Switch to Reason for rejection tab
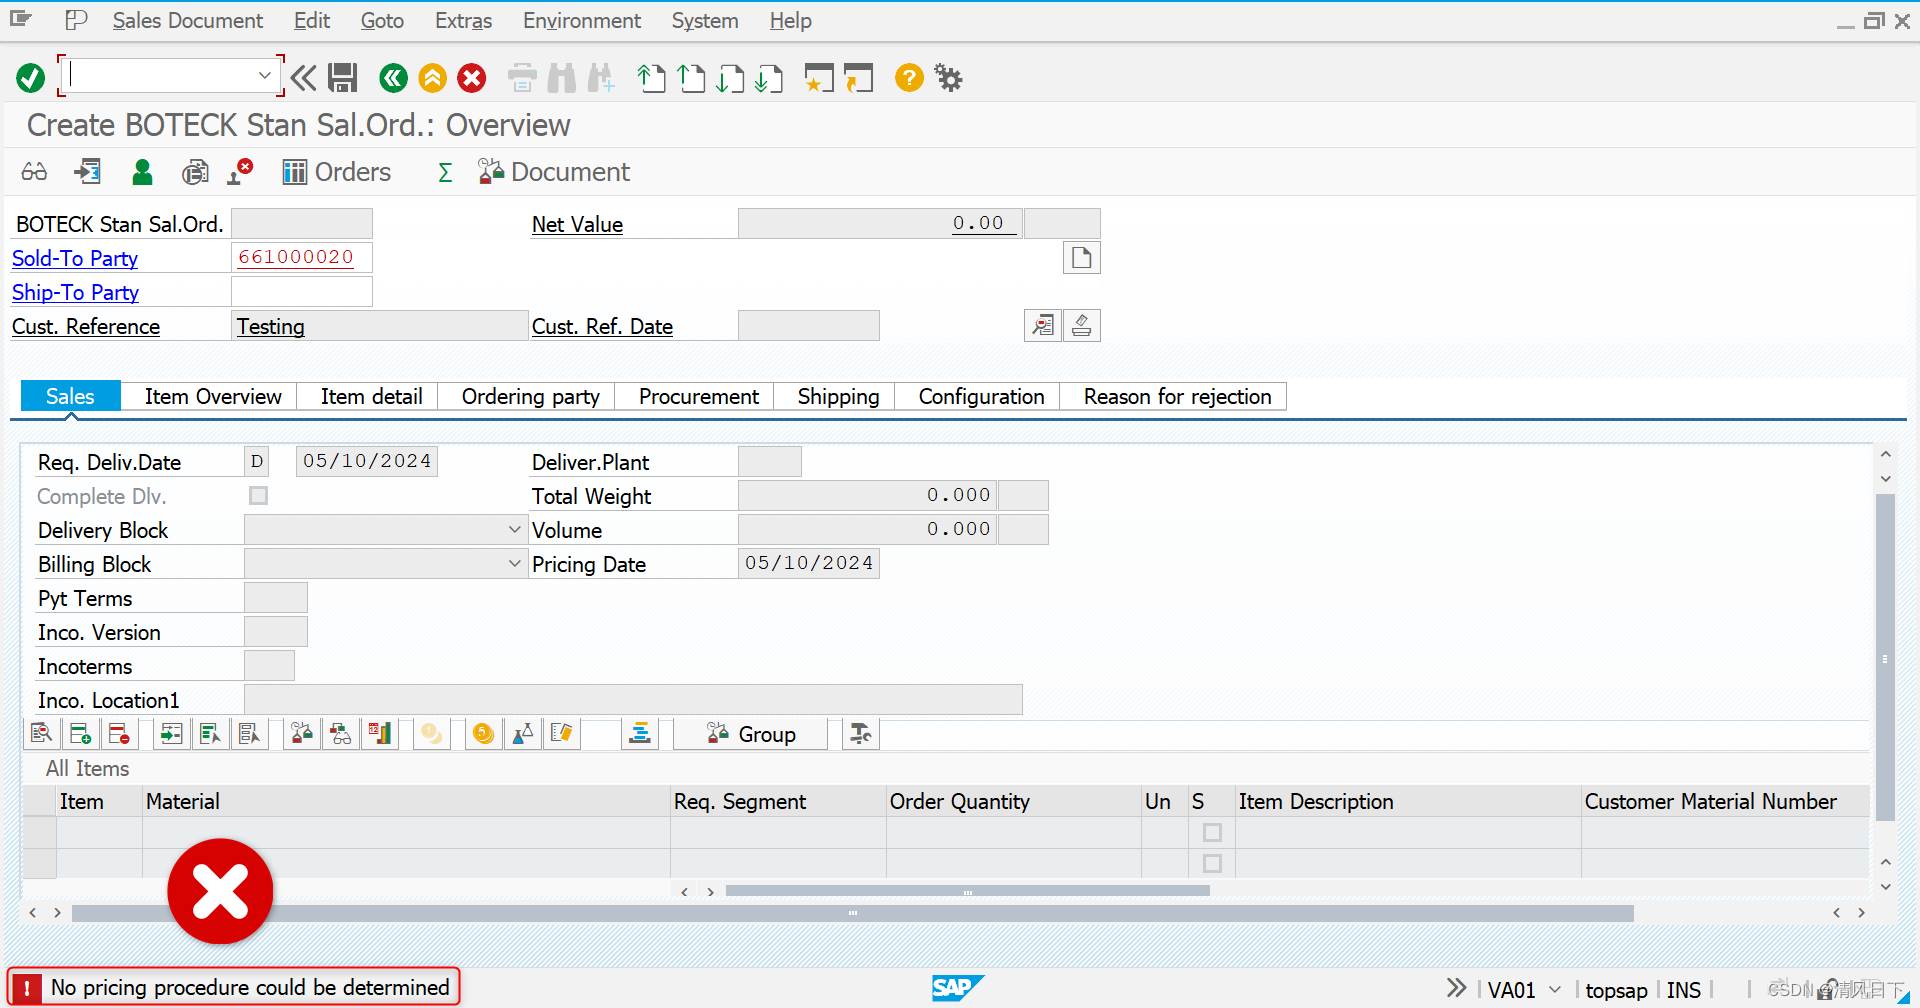 [x=1177, y=396]
